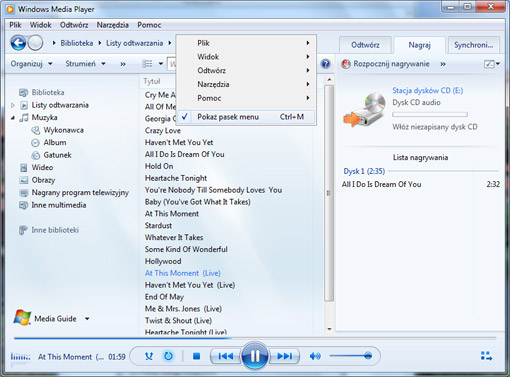
Task: Expand the Widok submenu in context menu
Action: click(246, 57)
